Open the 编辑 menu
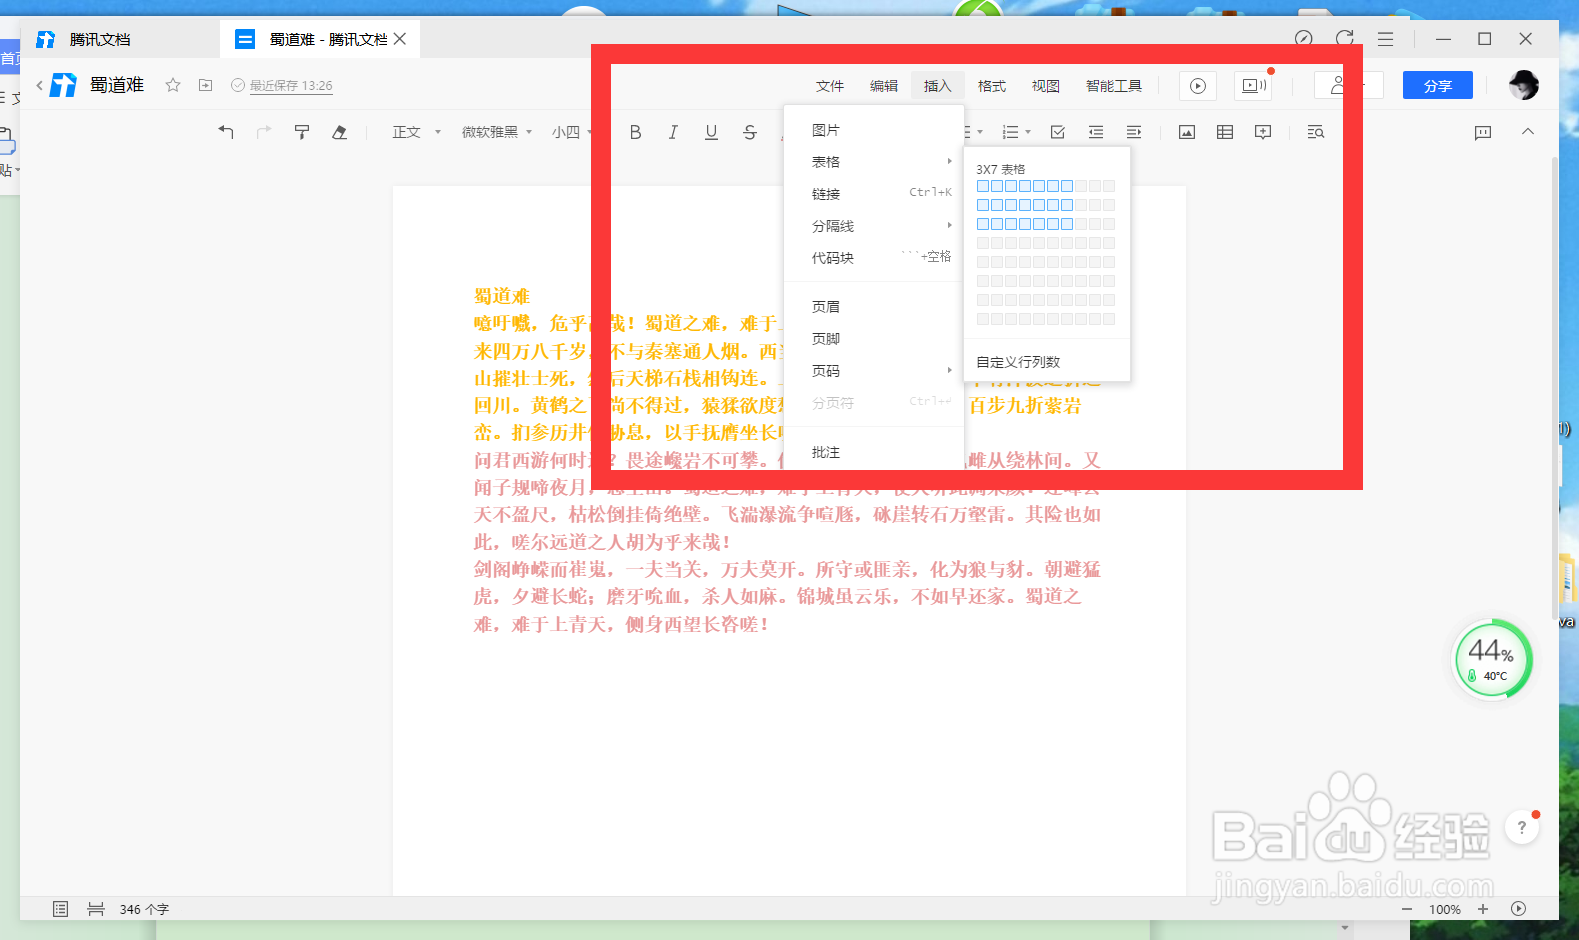The width and height of the screenshot is (1579, 940). coord(884,86)
